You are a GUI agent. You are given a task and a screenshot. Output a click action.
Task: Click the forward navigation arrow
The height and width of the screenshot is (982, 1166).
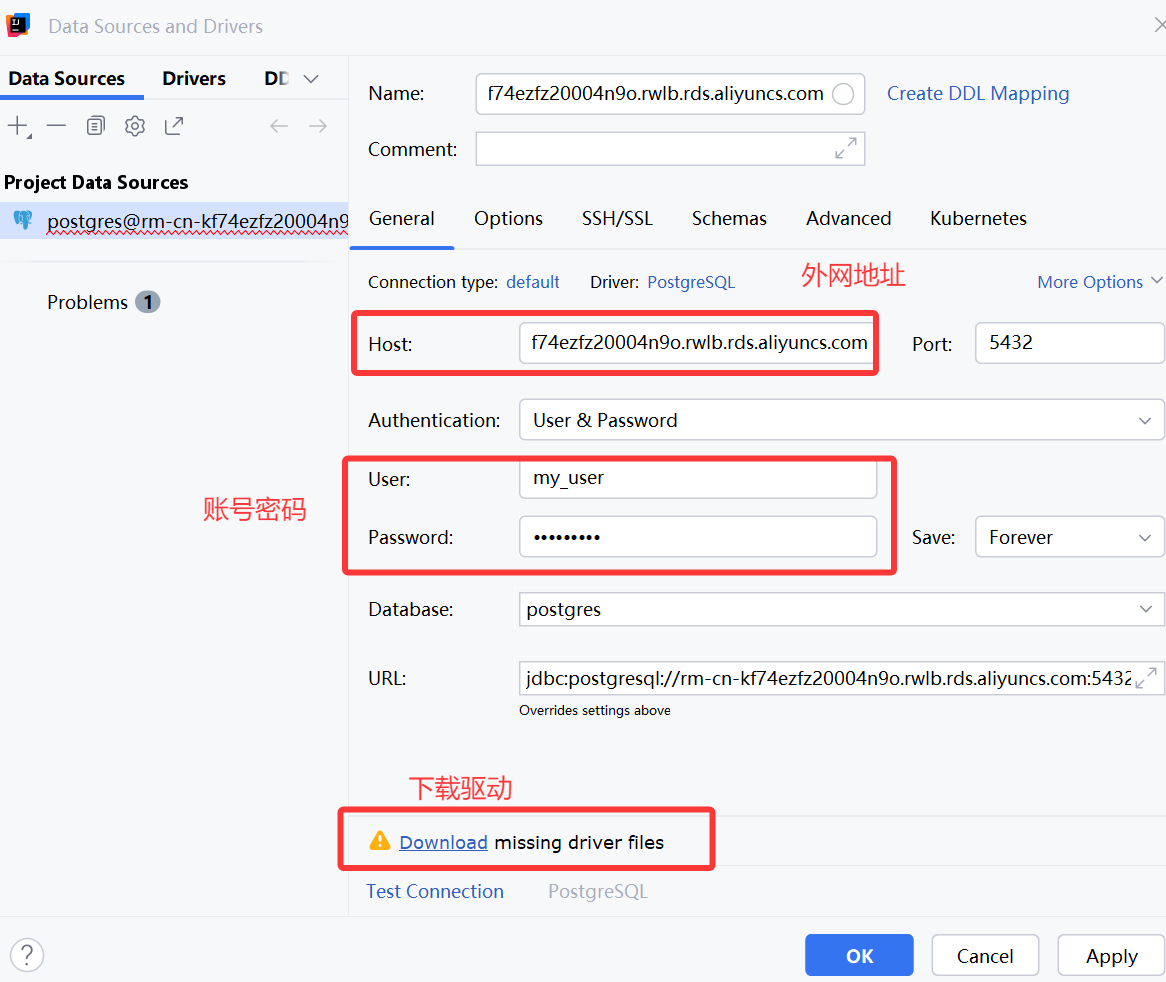tap(318, 126)
